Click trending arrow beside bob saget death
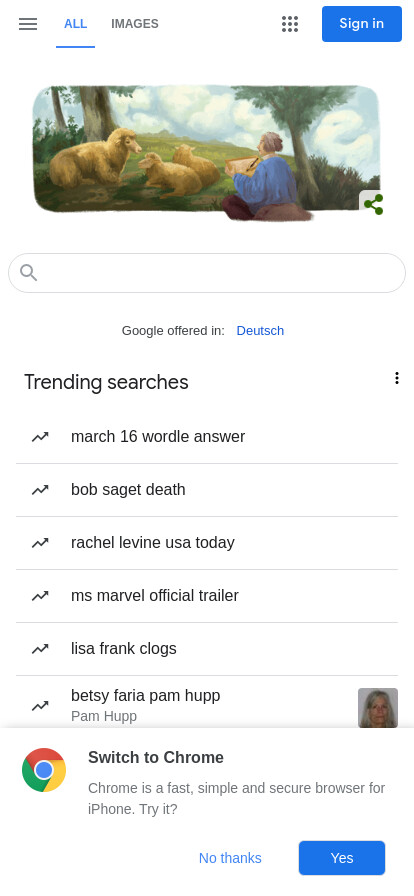Screen dimensions: 414x896 coord(40,490)
